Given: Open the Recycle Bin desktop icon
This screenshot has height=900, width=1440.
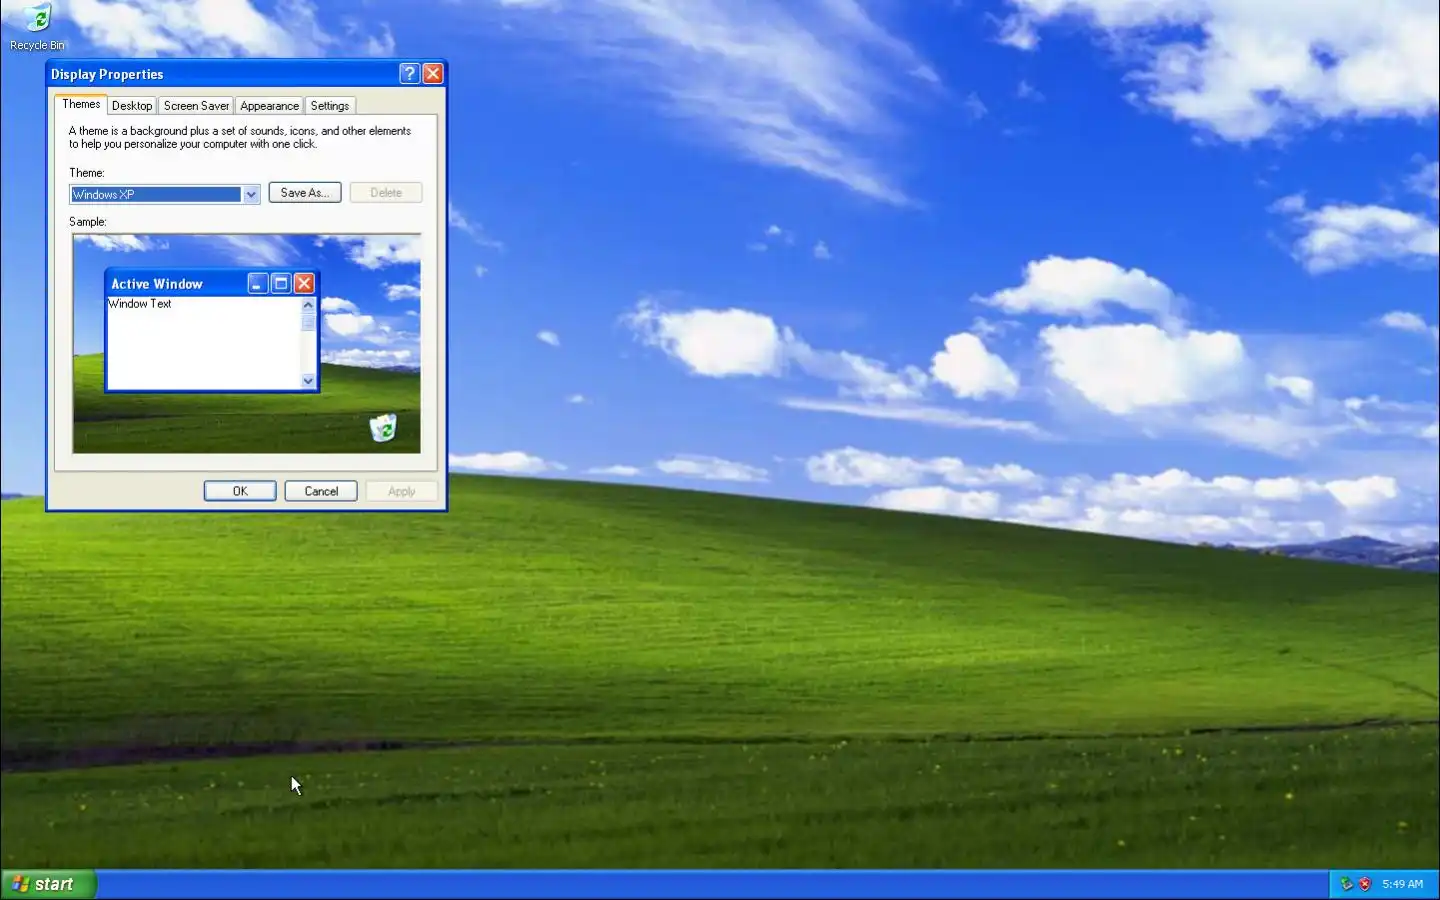Looking at the screenshot, I should point(37,27).
